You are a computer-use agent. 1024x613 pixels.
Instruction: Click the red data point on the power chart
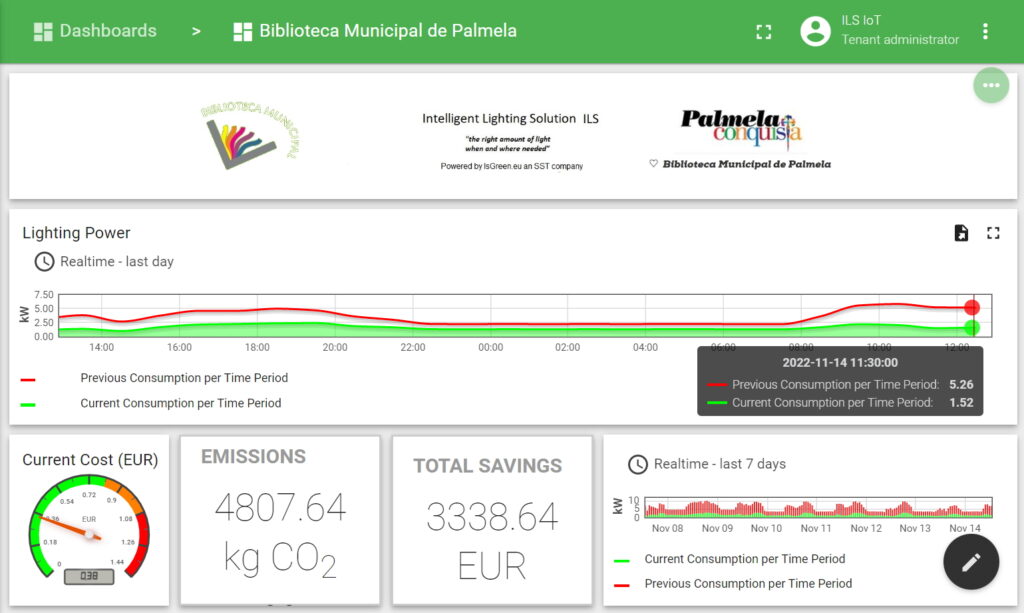(x=971, y=307)
